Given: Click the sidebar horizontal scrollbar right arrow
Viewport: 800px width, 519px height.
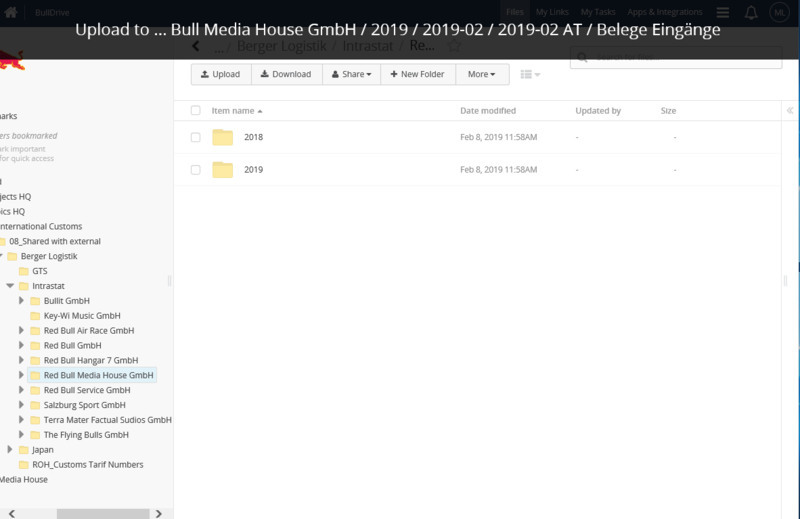Looking at the screenshot, I should [159, 513].
